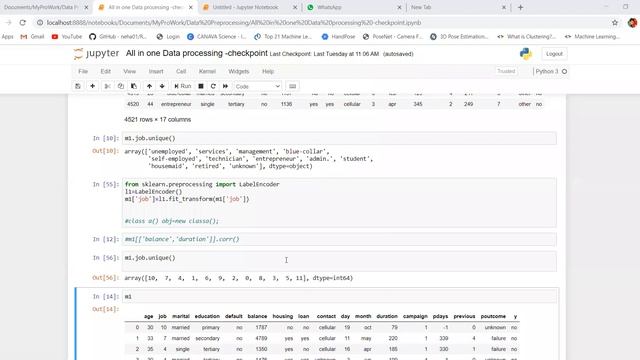
Task: Move selected cell up arrow
Action: 149,86
